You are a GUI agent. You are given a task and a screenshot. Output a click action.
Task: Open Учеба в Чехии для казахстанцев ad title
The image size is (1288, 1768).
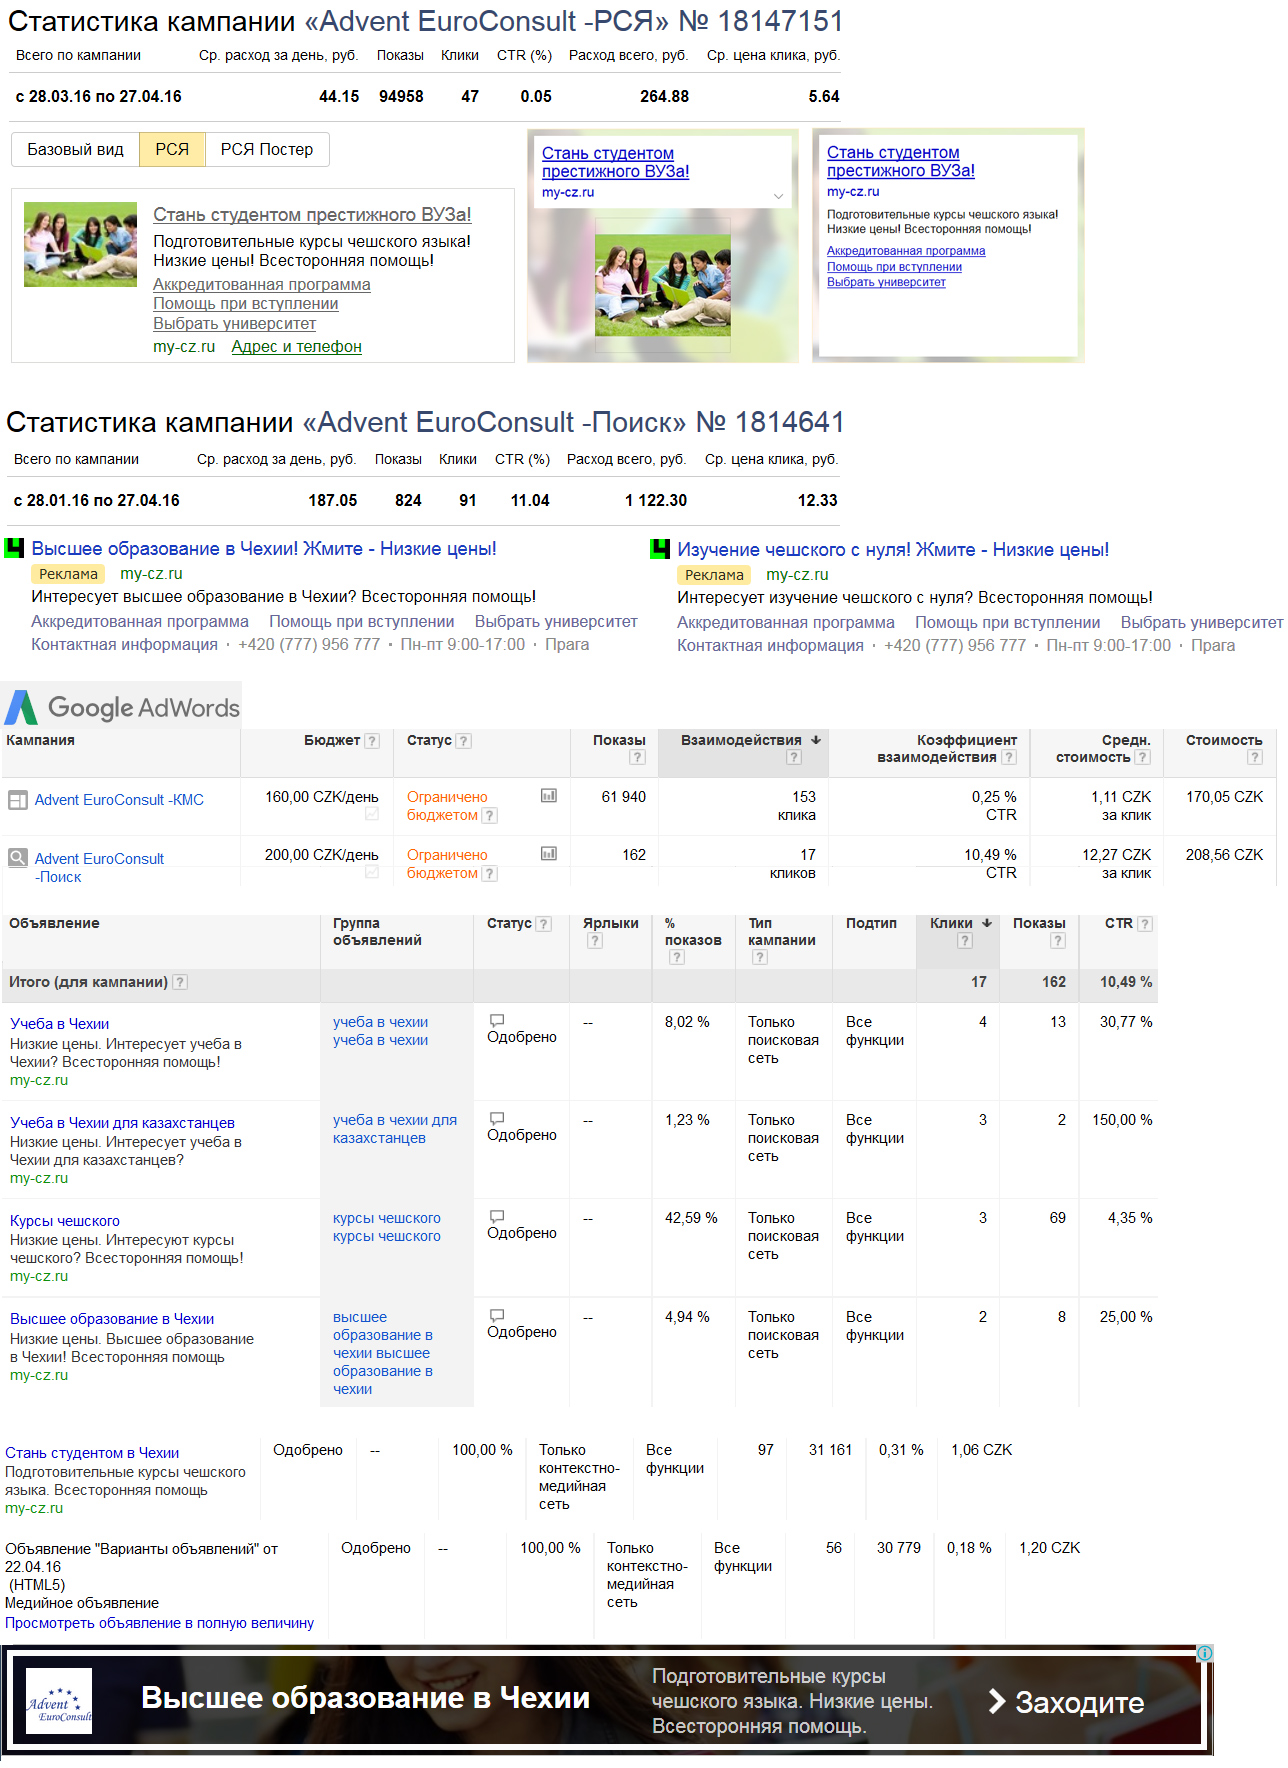click(x=122, y=1123)
